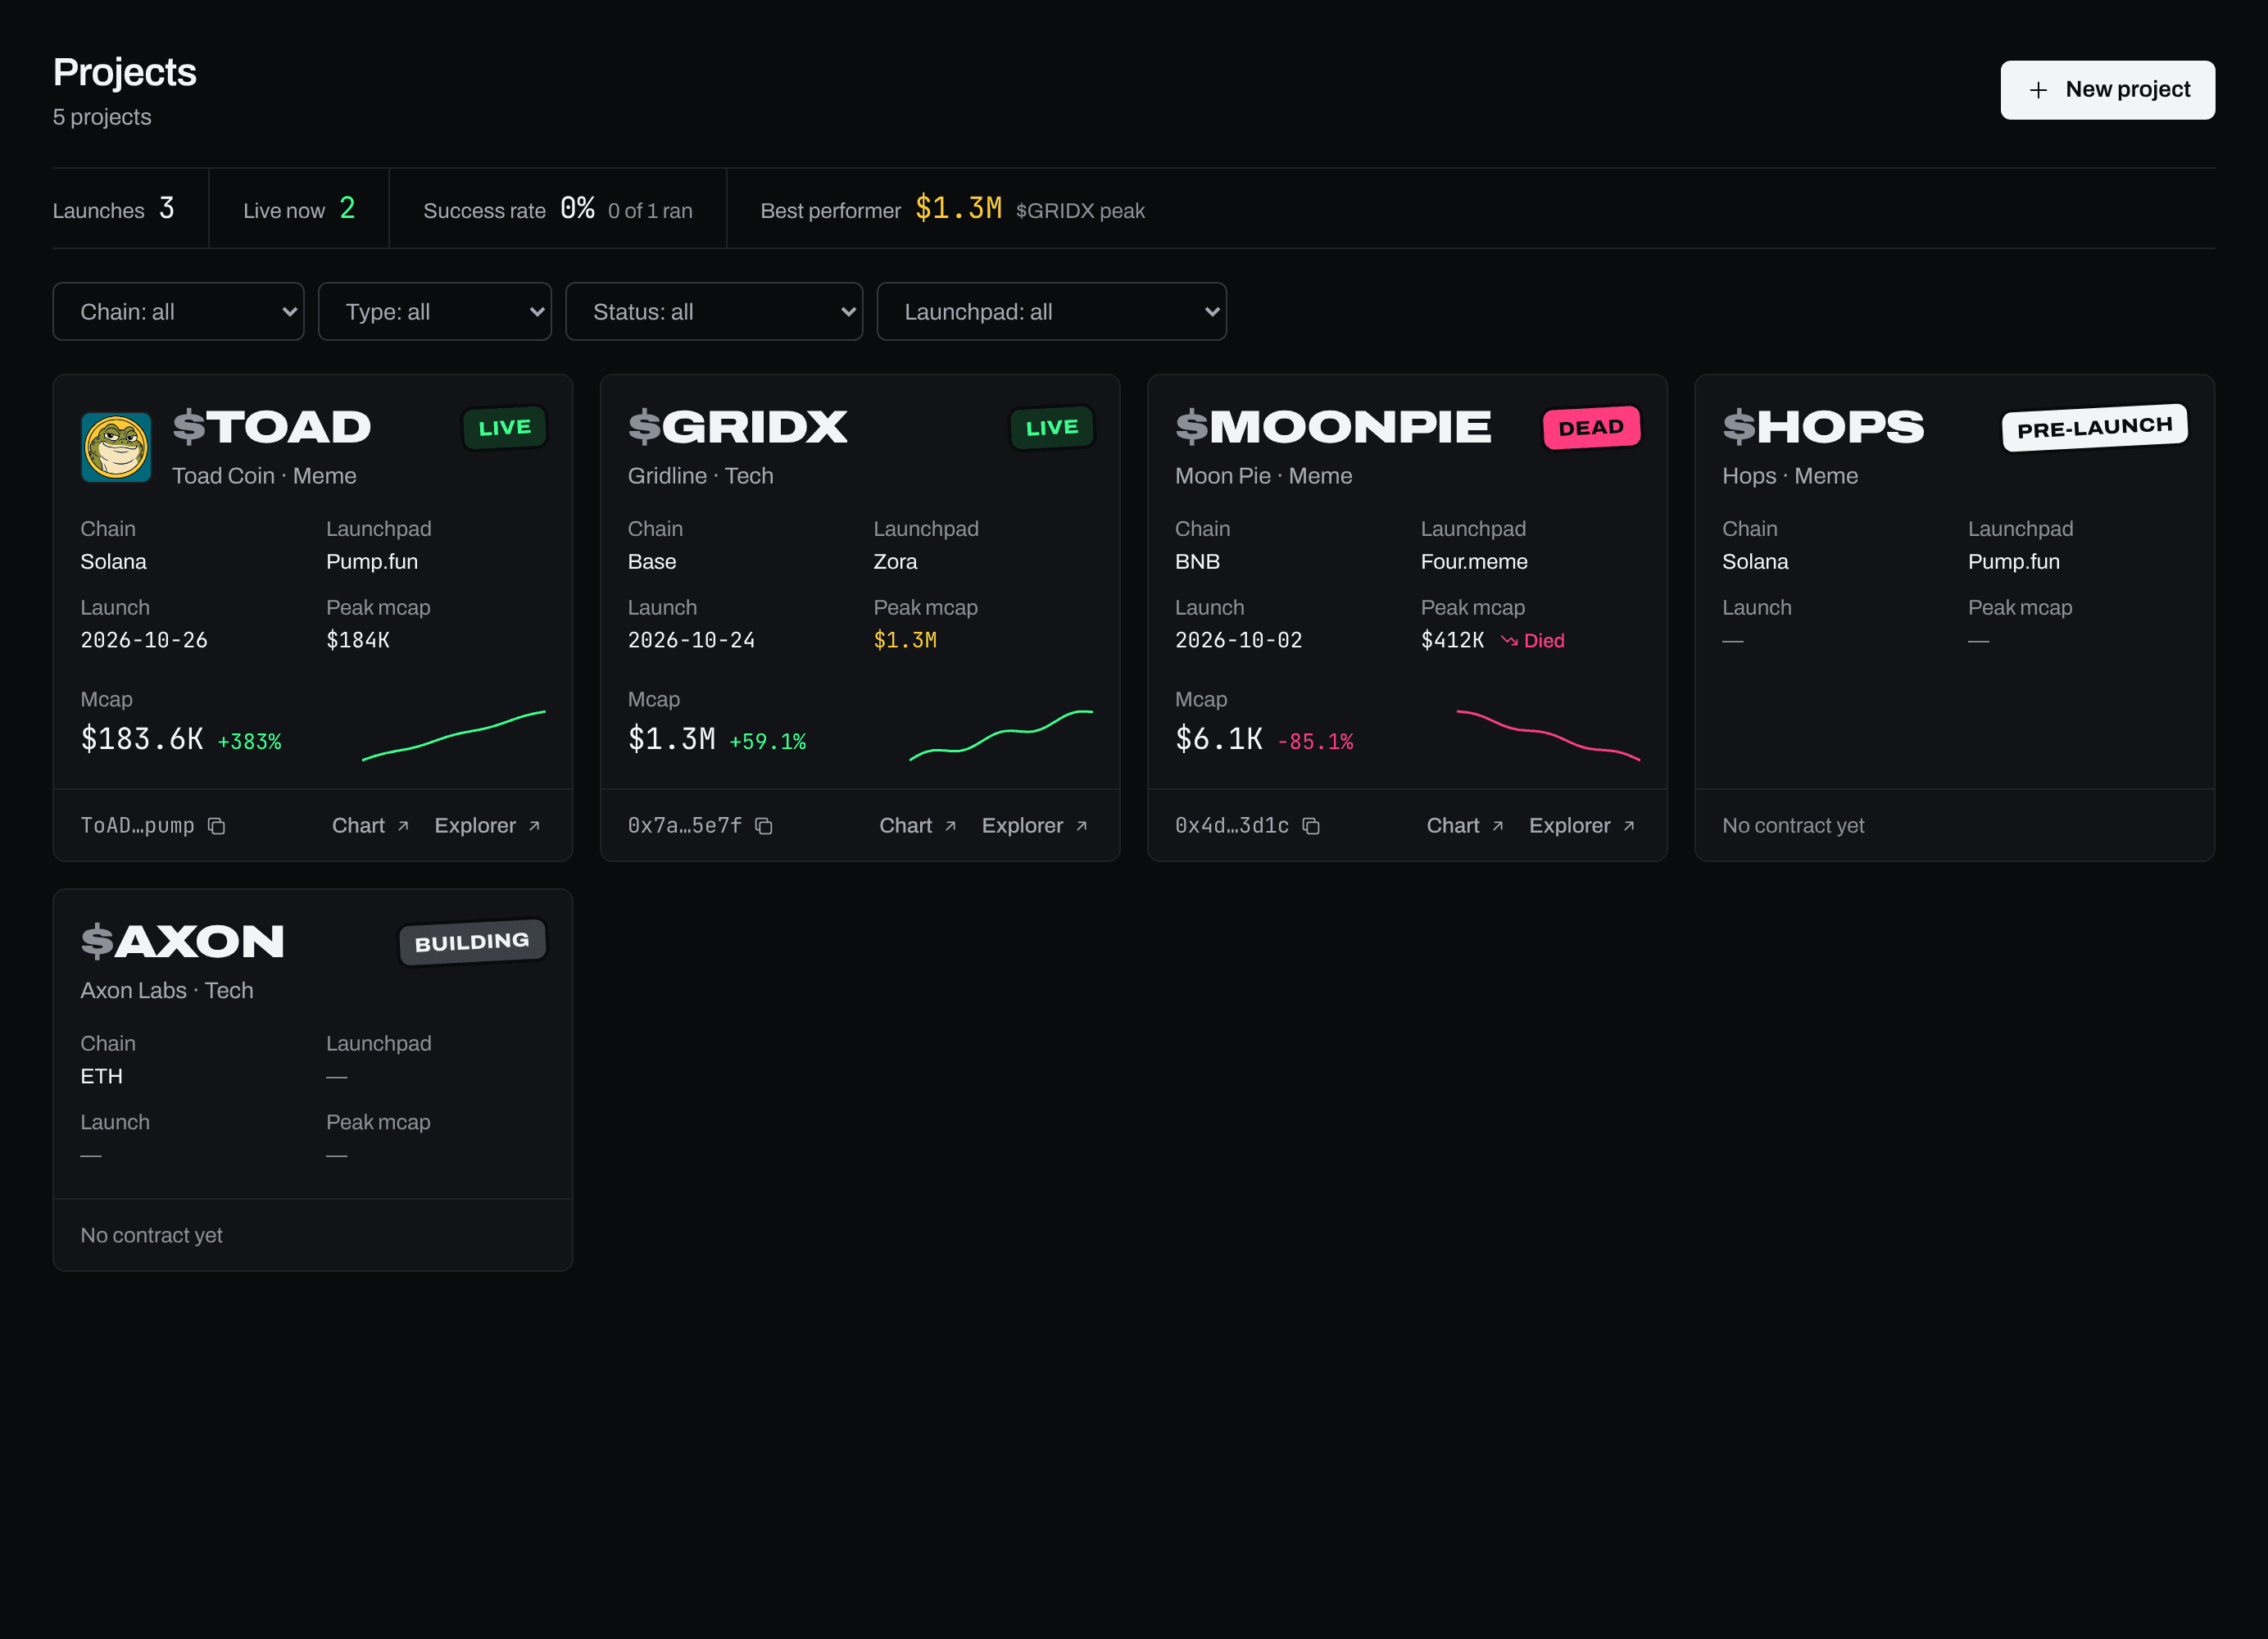2268x1639 pixels.
Task: Click the -85.1% change on $MOONPIE
Action: pos(1315,742)
